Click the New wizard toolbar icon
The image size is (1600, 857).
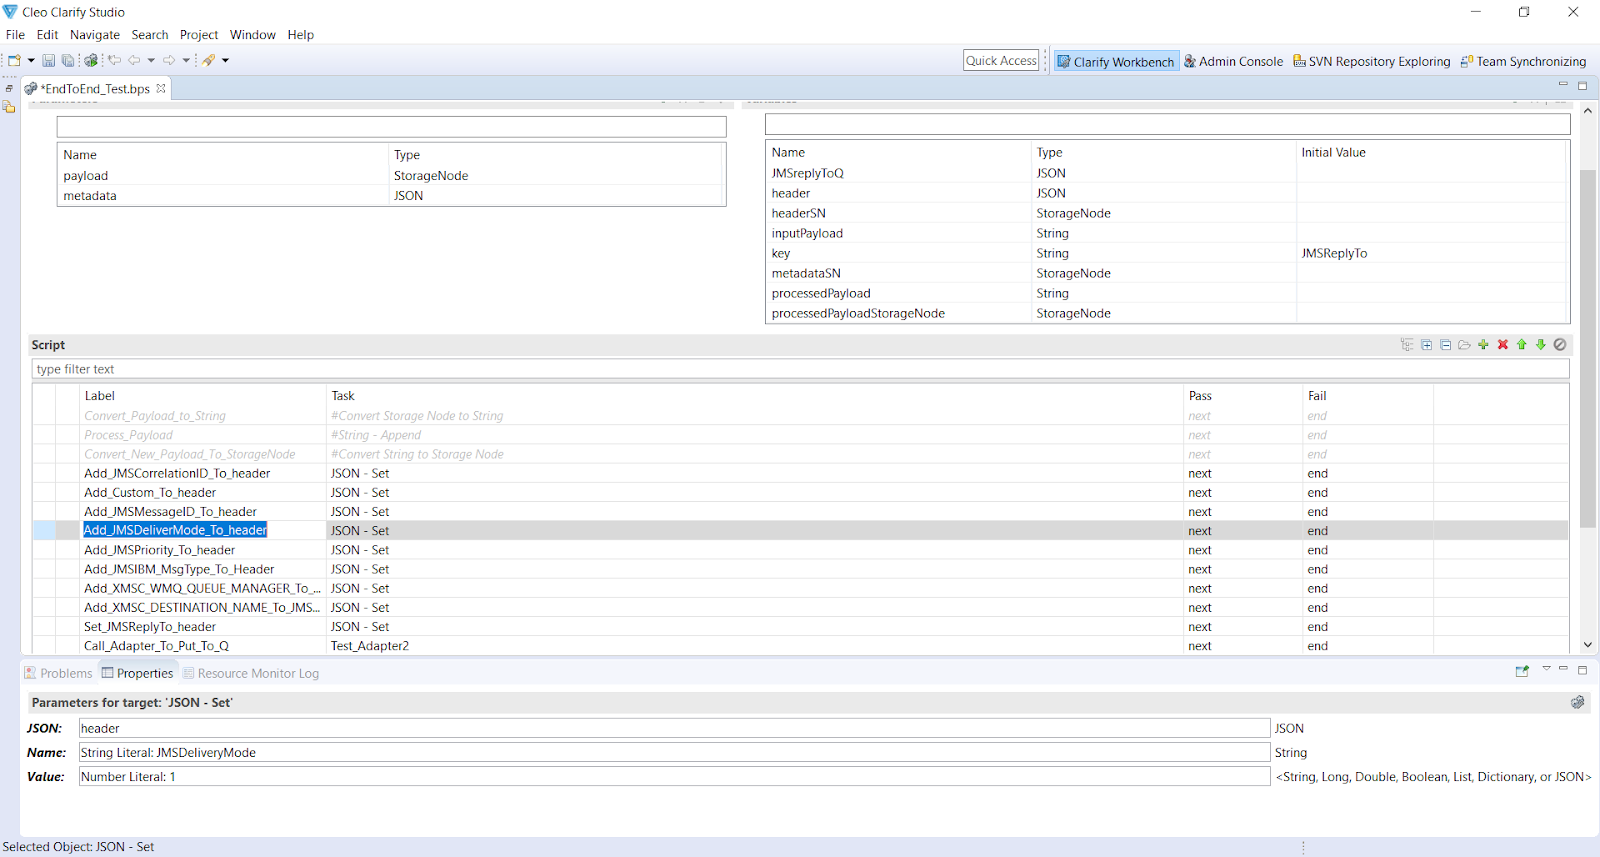tap(14, 60)
